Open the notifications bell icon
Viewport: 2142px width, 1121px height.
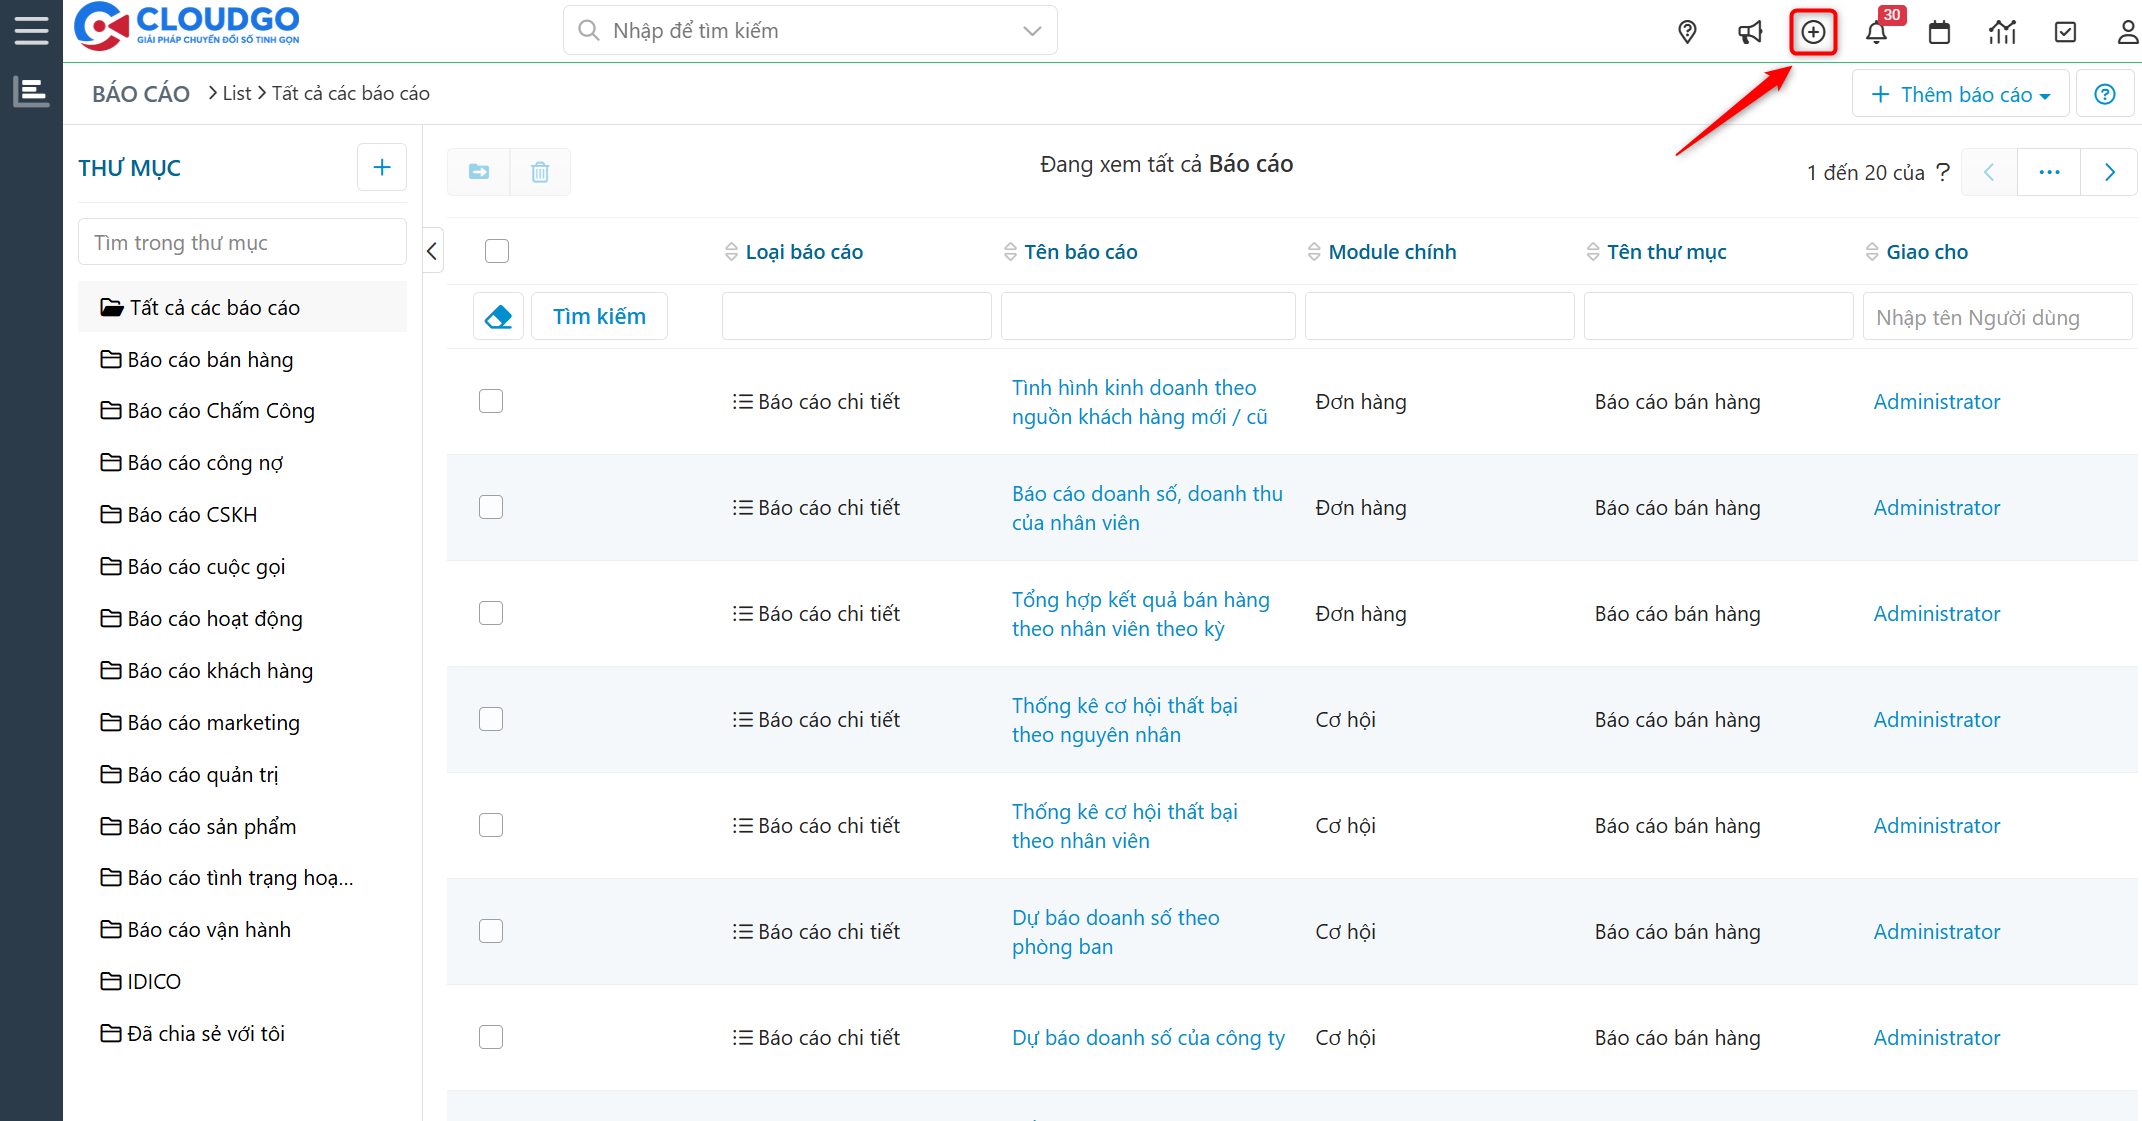coord(1876,32)
